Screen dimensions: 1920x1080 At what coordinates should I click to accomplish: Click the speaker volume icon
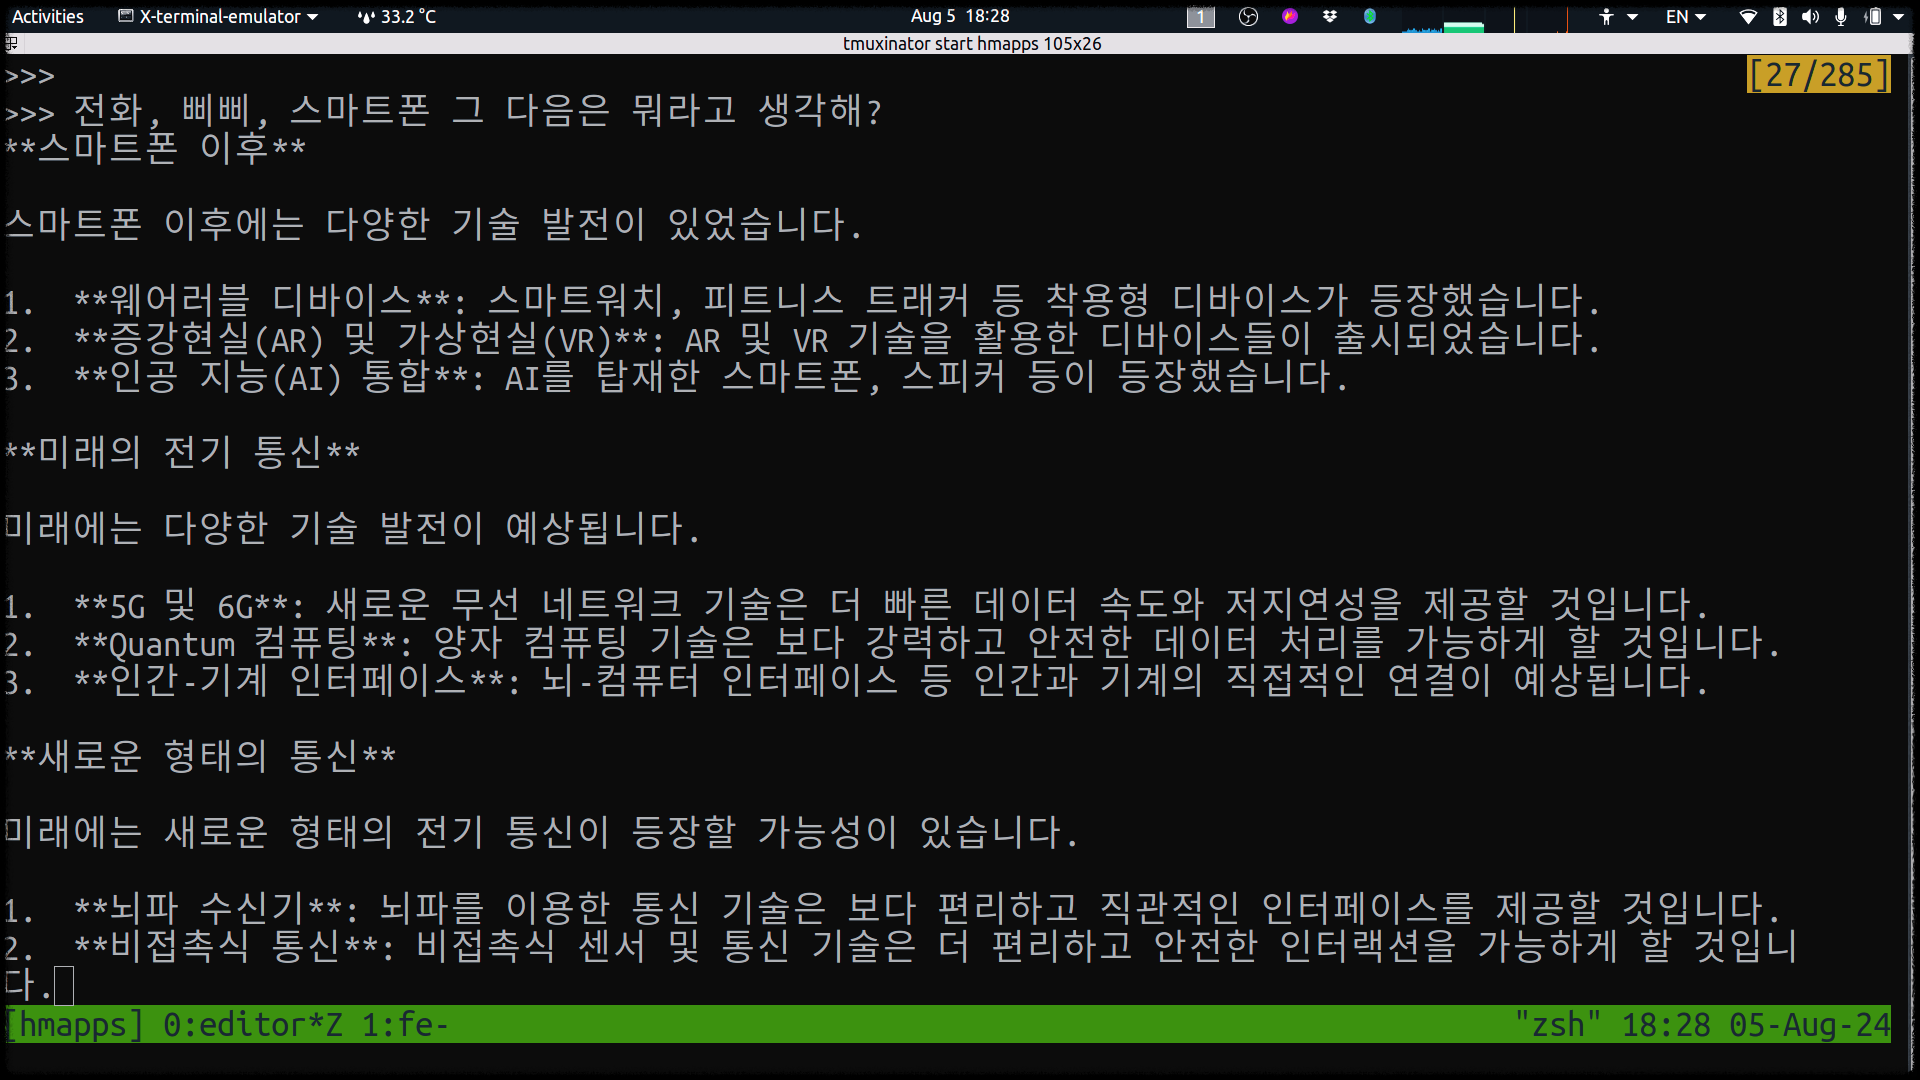pos(1810,16)
